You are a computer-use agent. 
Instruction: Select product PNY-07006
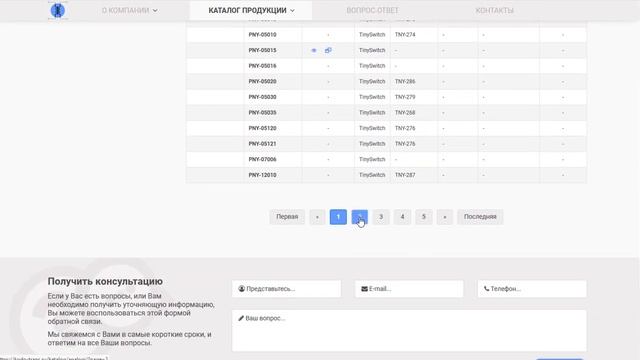pos(262,159)
